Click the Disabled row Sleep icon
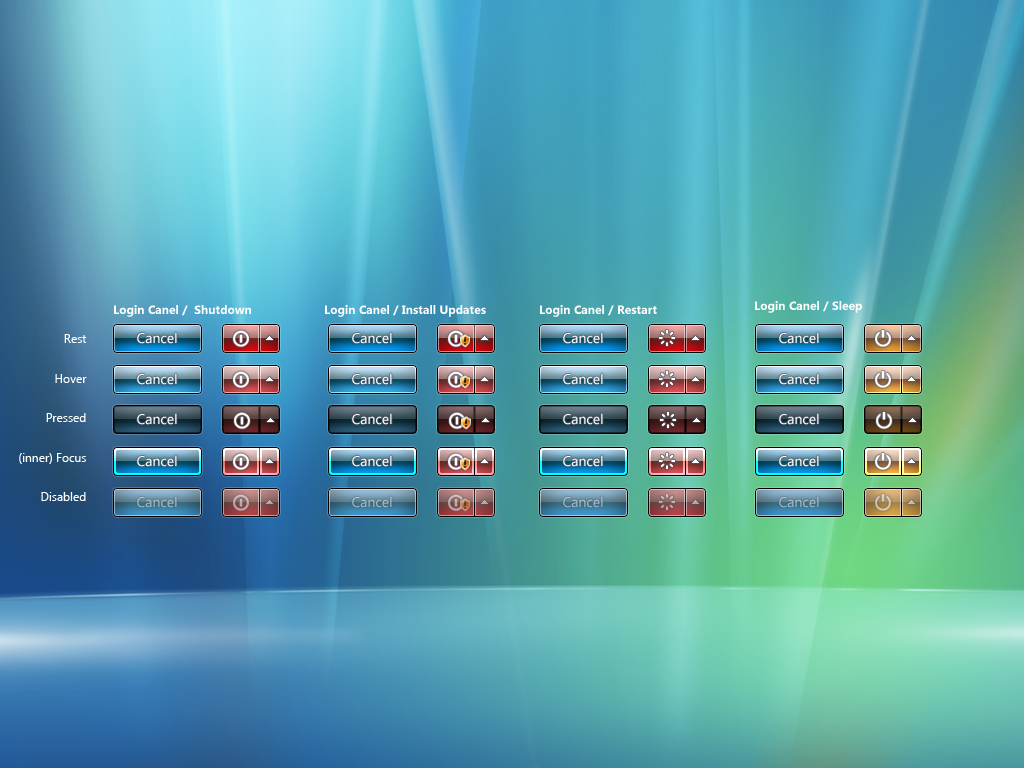 click(883, 503)
